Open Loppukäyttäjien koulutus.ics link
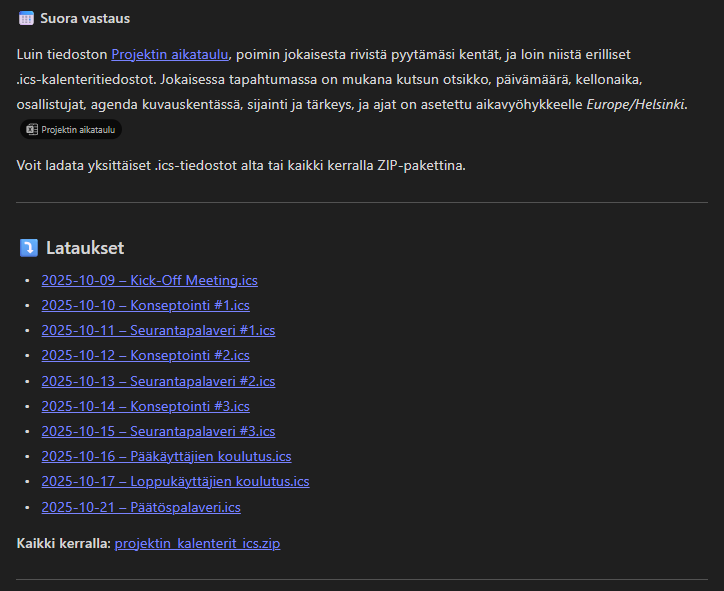724x591 pixels. (175, 481)
